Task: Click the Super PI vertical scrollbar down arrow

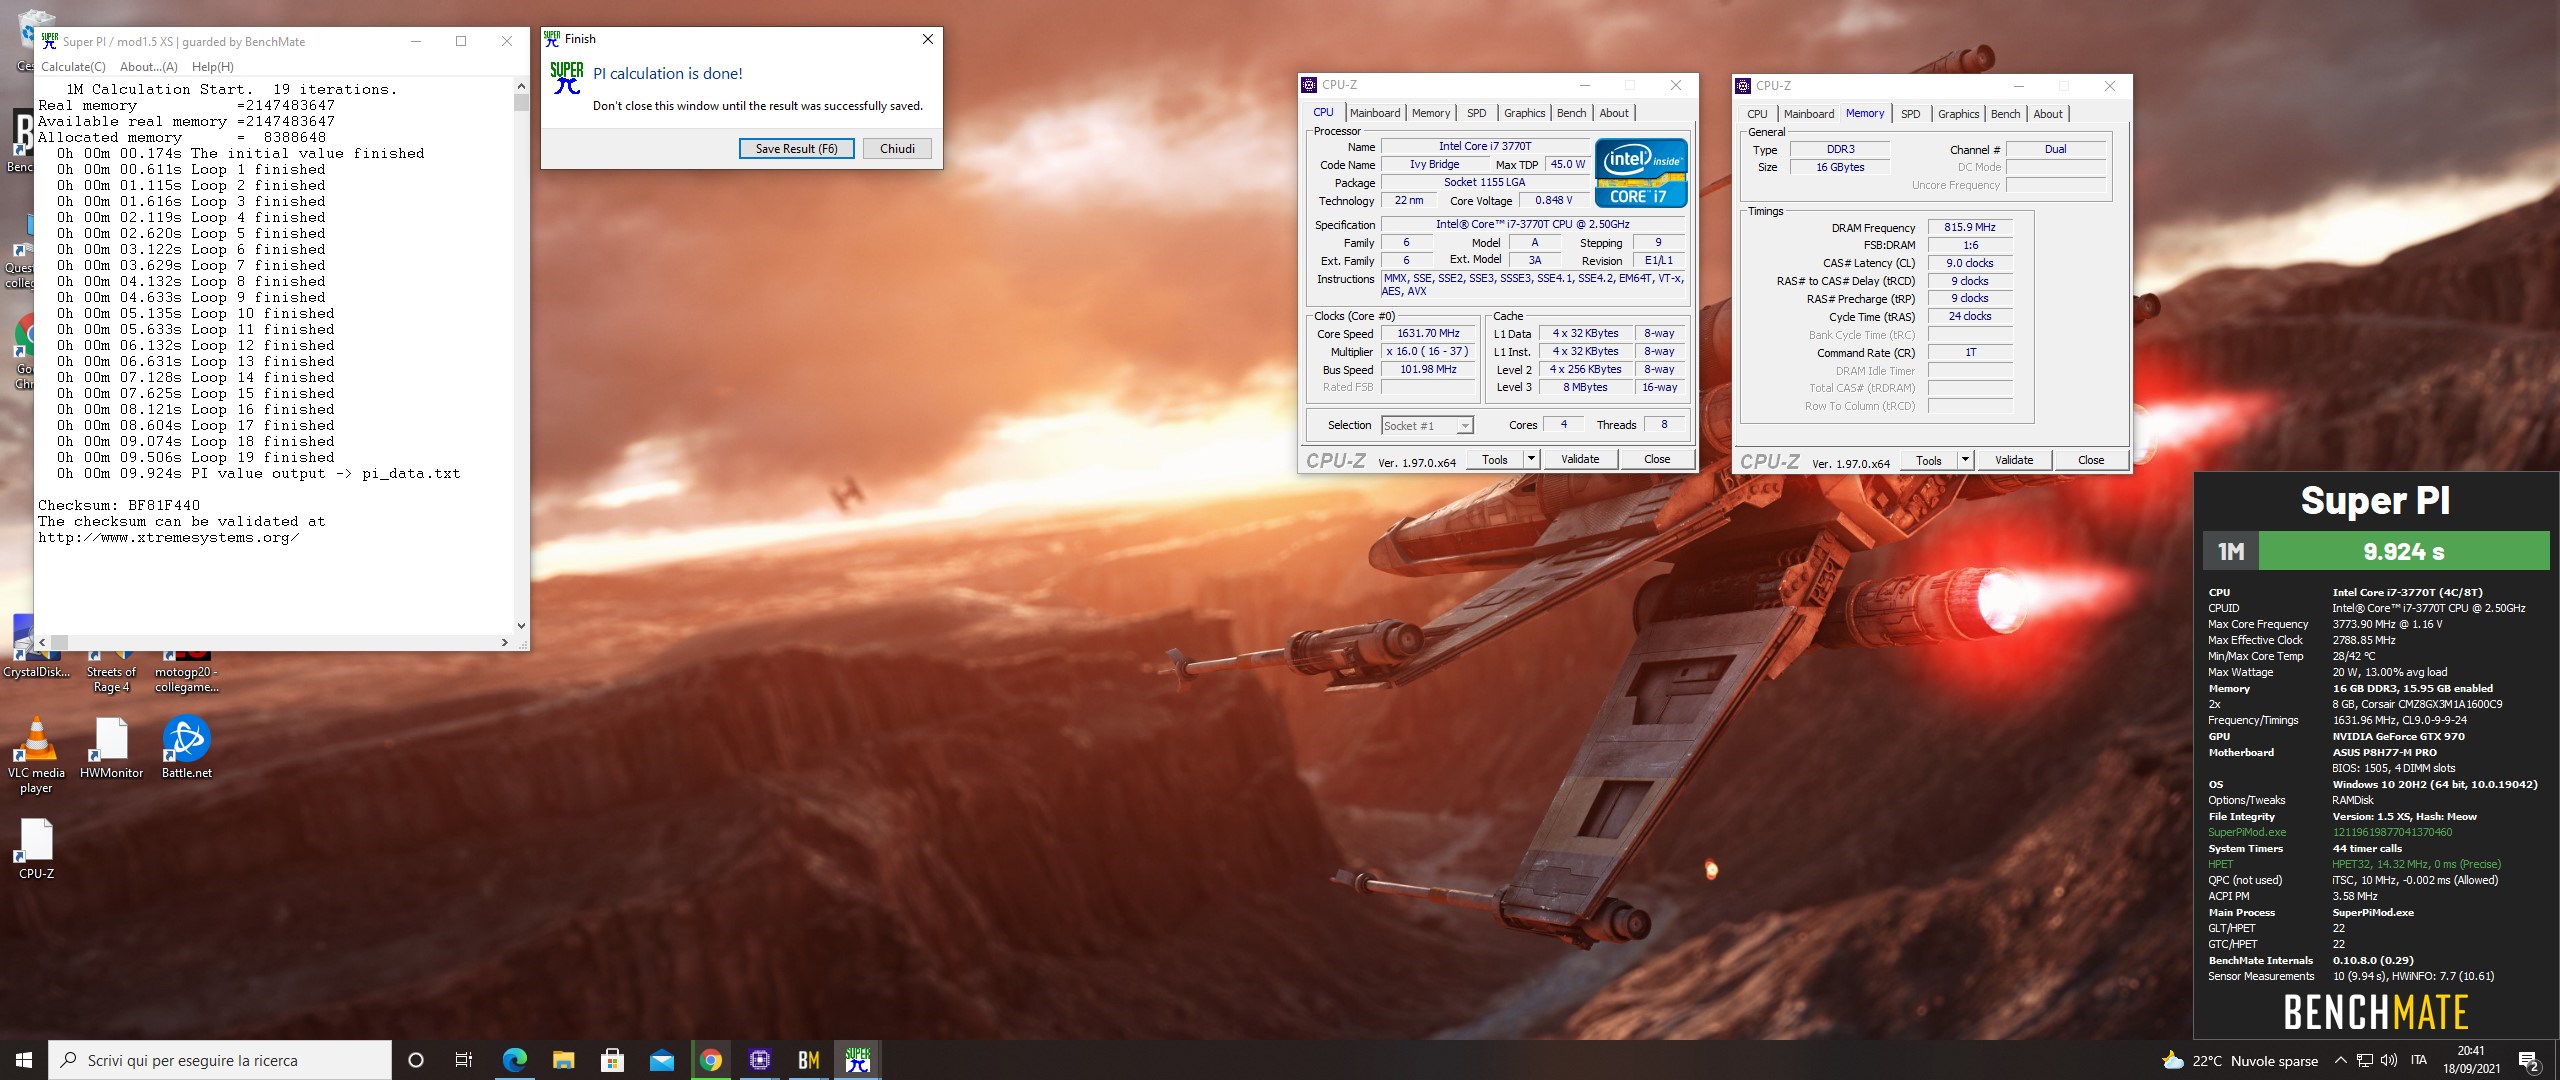Action: [x=521, y=626]
